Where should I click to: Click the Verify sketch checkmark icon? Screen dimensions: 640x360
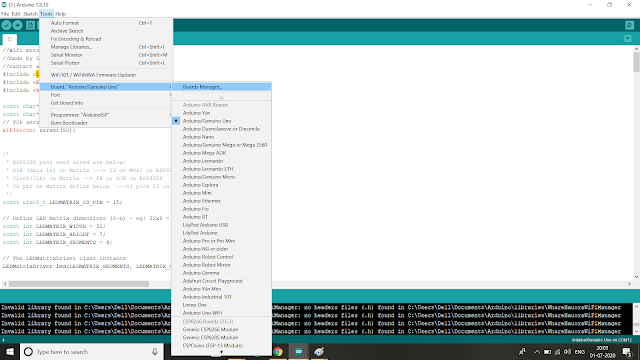(x=6, y=25)
